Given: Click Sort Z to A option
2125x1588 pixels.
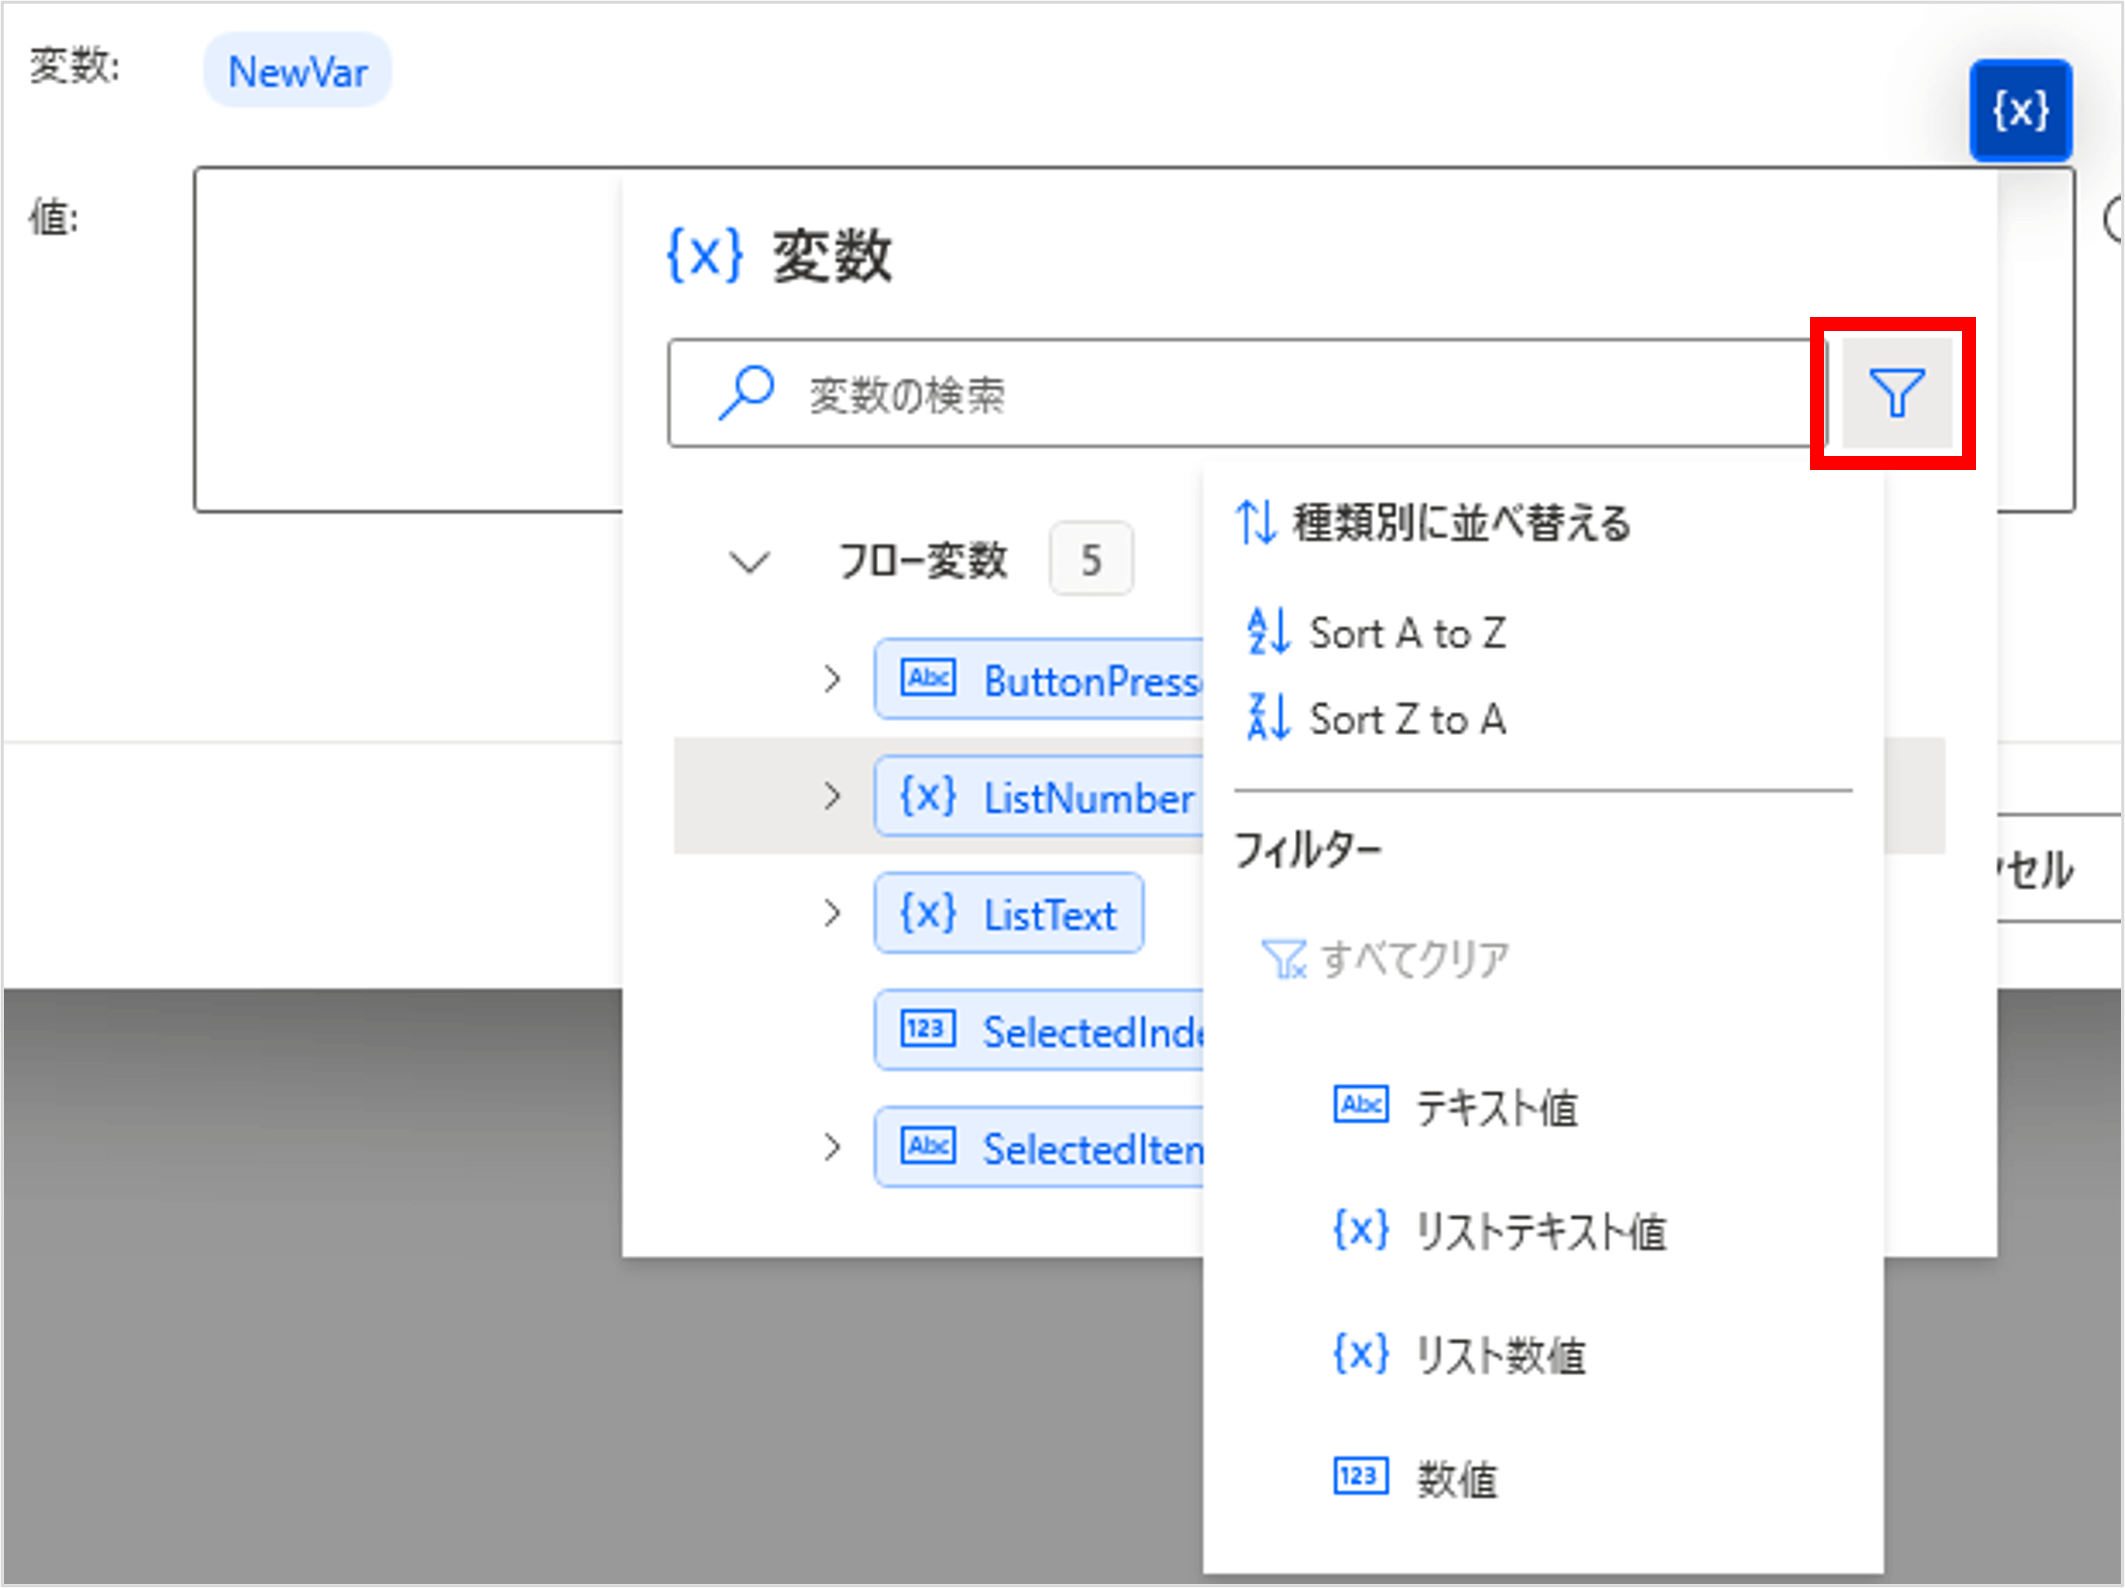Looking at the screenshot, I should pyautogui.click(x=1407, y=718).
